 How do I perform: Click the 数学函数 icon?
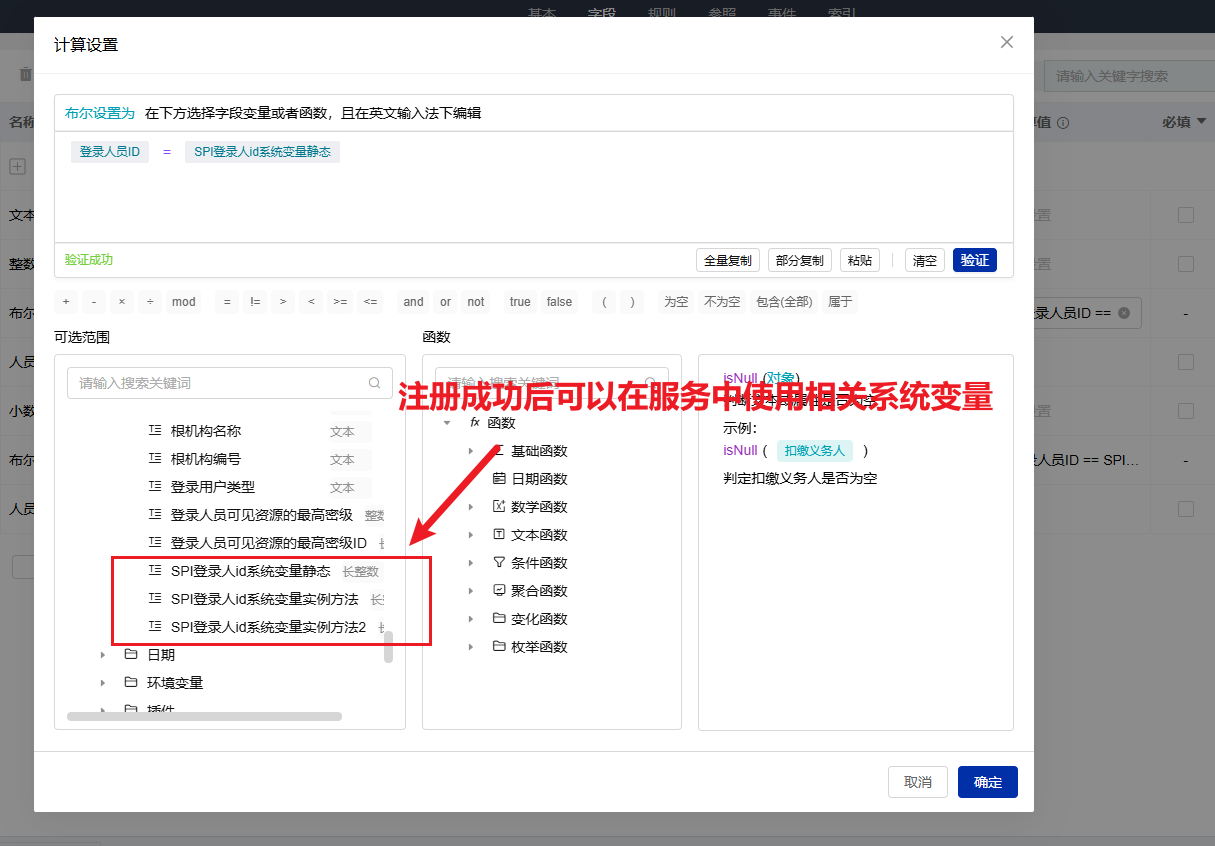pos(499,507)
